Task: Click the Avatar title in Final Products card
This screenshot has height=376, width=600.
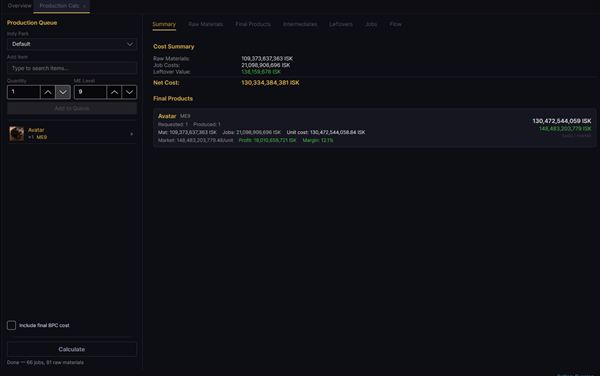Action: tap(167, 116)
